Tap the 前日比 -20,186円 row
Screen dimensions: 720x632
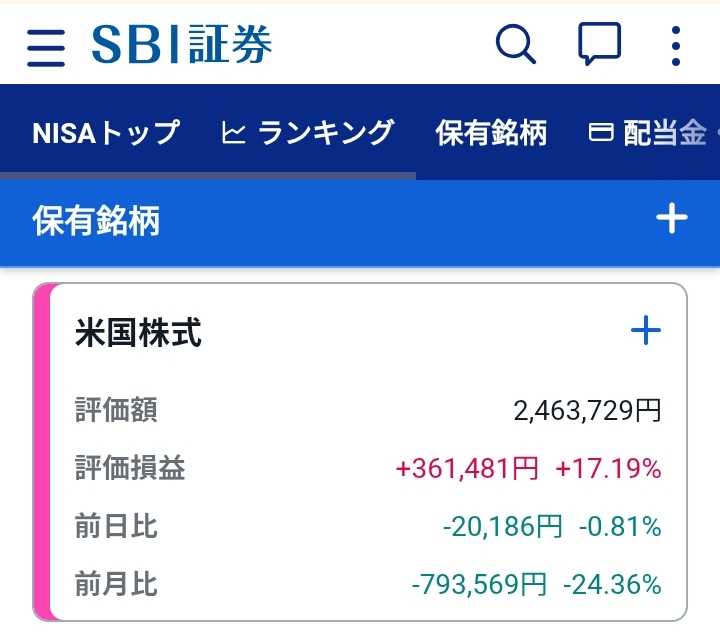point(368,526)
